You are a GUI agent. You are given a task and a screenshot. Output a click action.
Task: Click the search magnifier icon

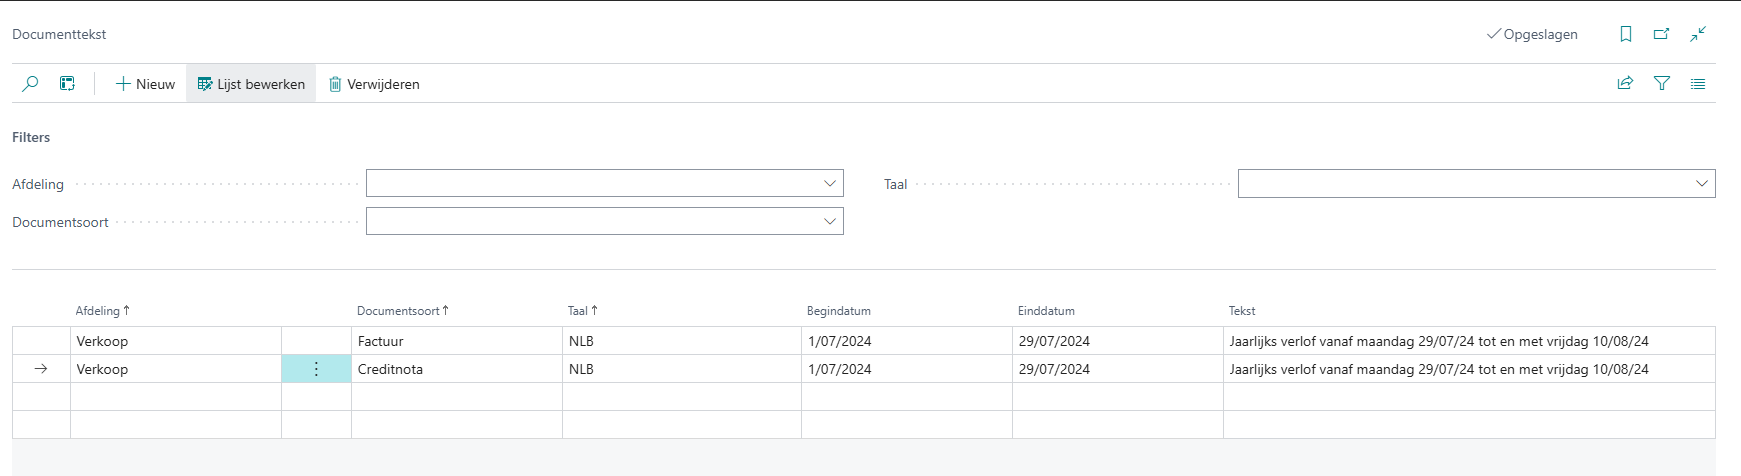point(30,84)
